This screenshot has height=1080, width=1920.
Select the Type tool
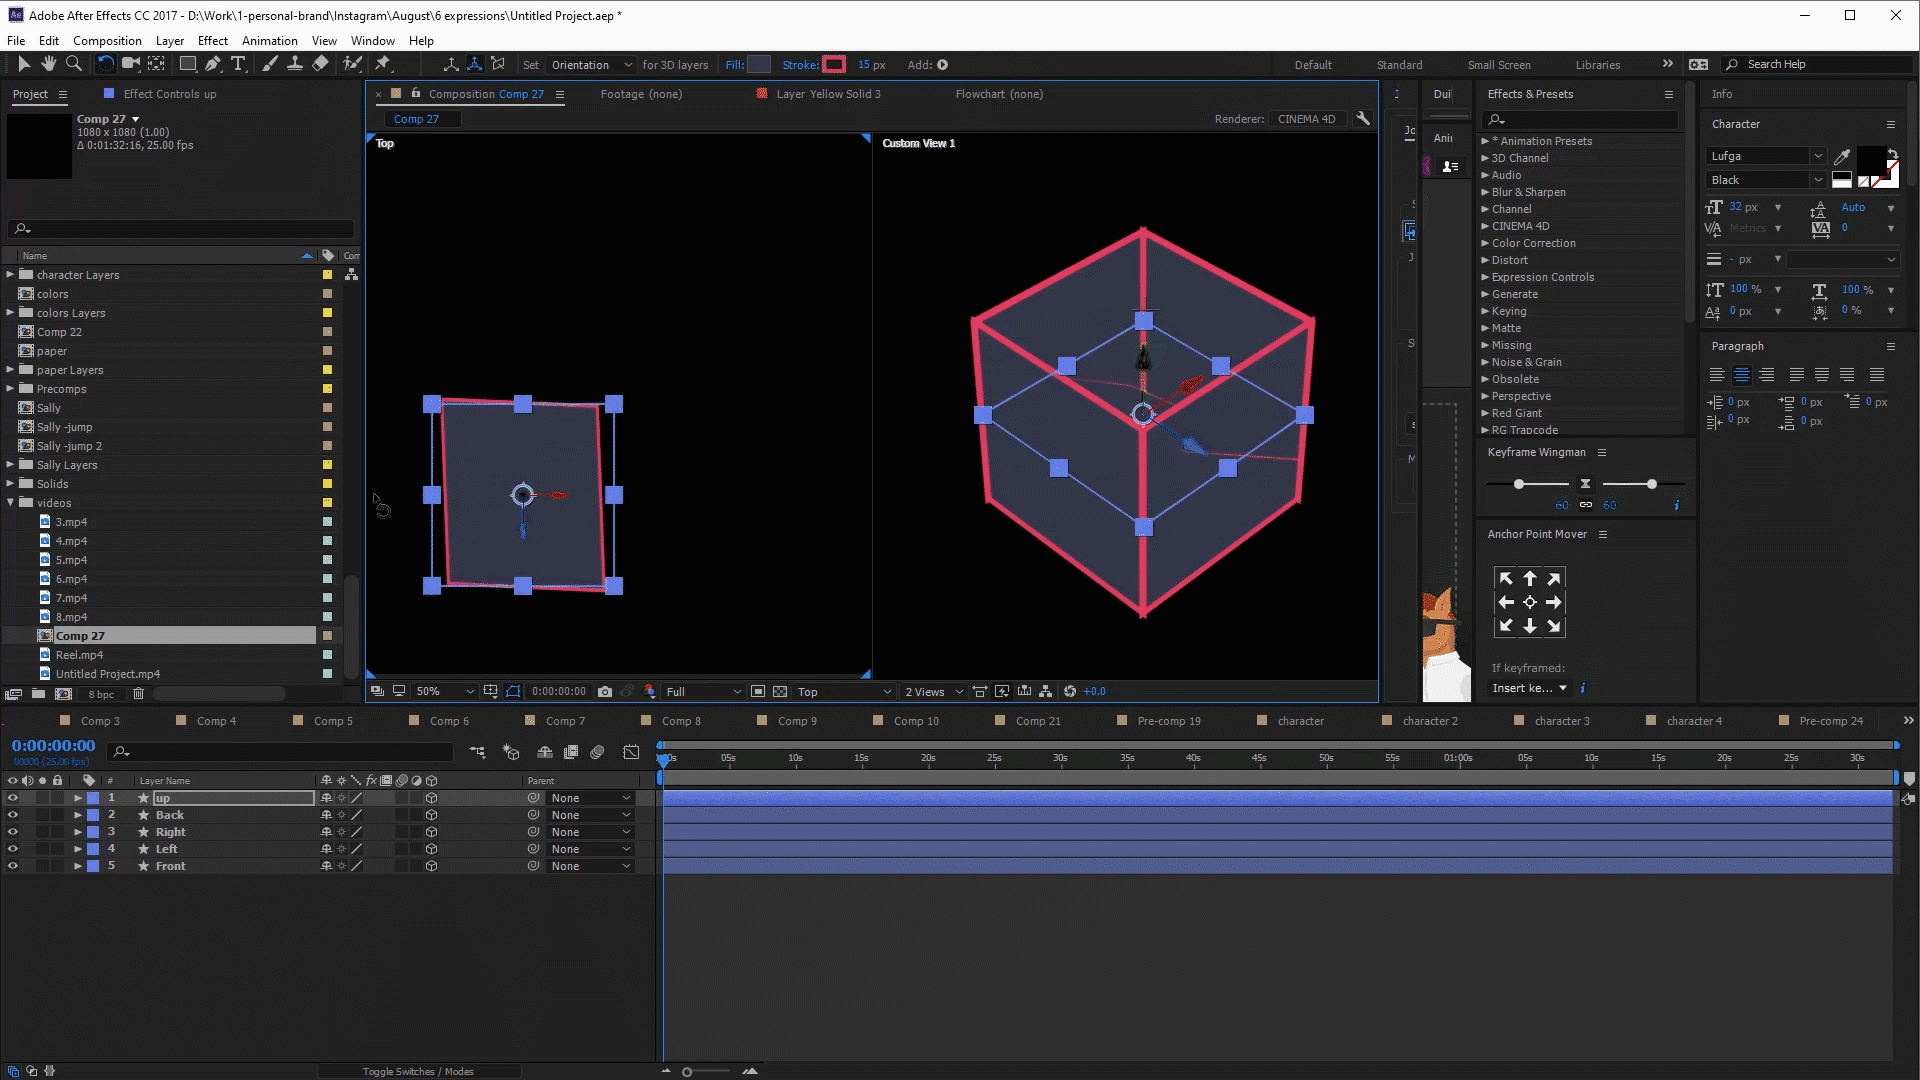pyautogui.click(x=238, y=64)
